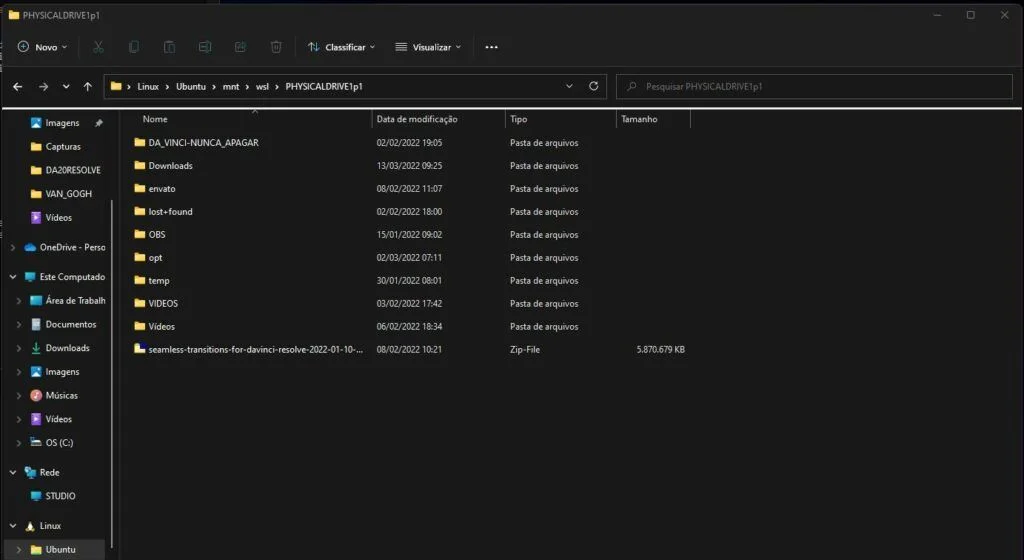Viewport: 1024px width, 560px height.
Task: Open the three-dots more options menu
Action: [x=492, y=47]
